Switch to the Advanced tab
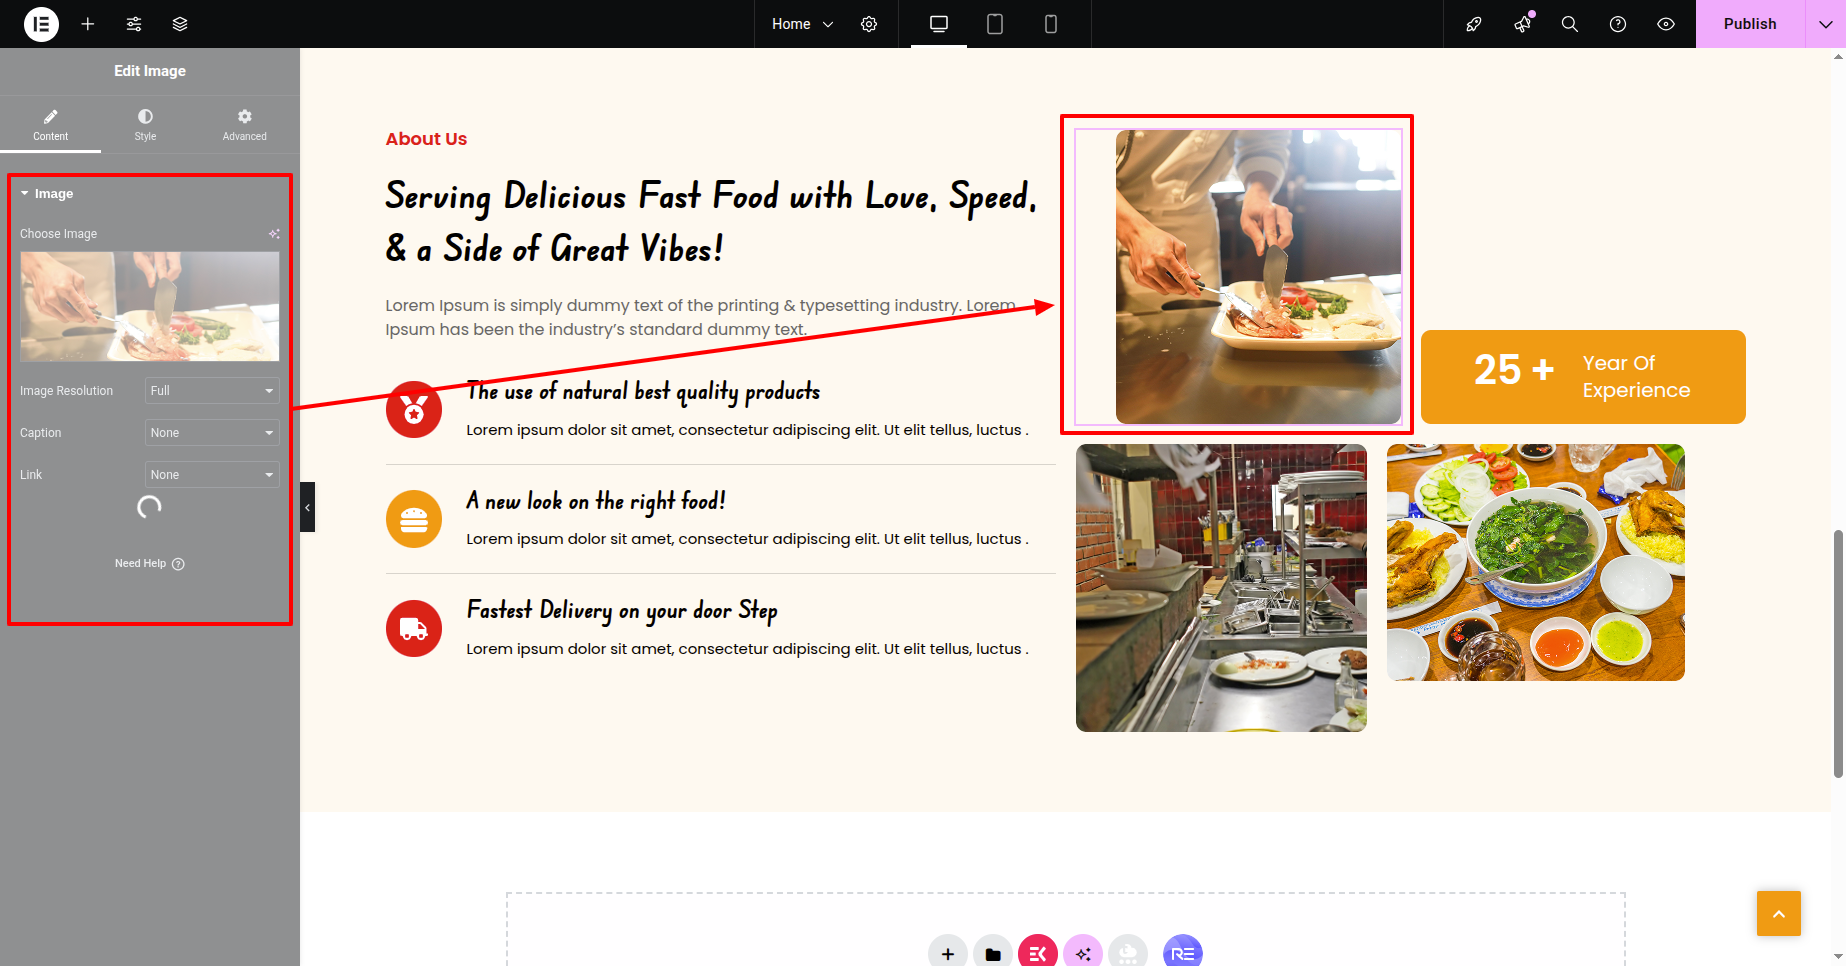This screenshot has width=1846, height=966. [244, 125]
